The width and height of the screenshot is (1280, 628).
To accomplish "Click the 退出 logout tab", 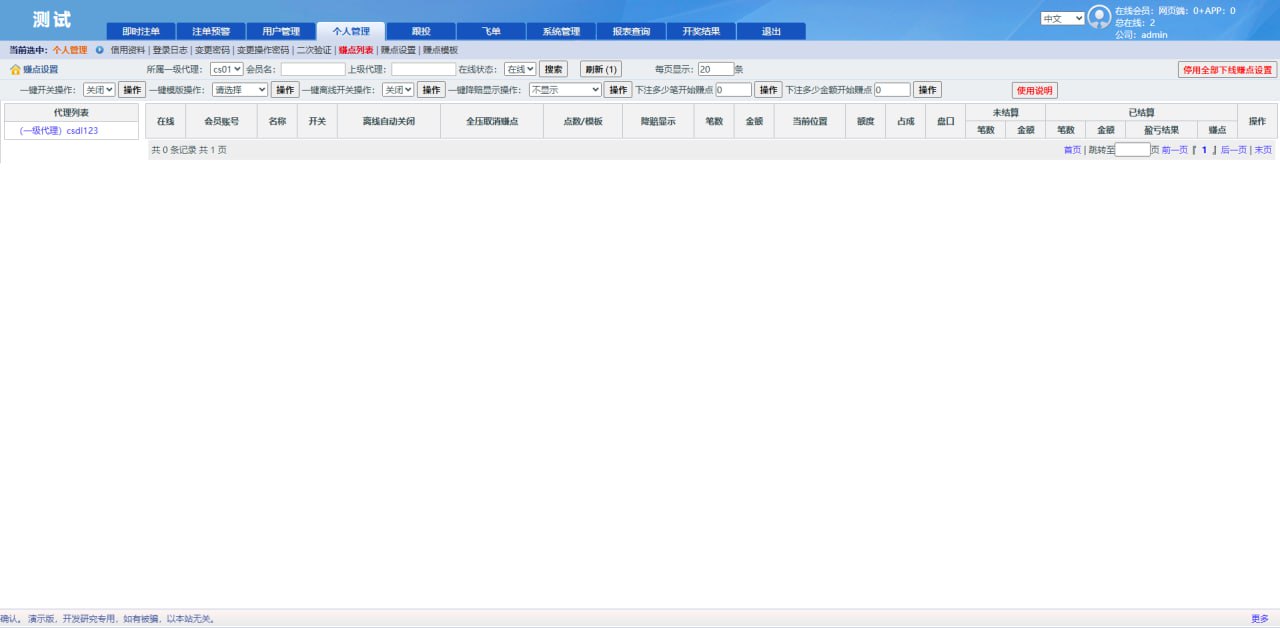I will (x=771, y=31).
